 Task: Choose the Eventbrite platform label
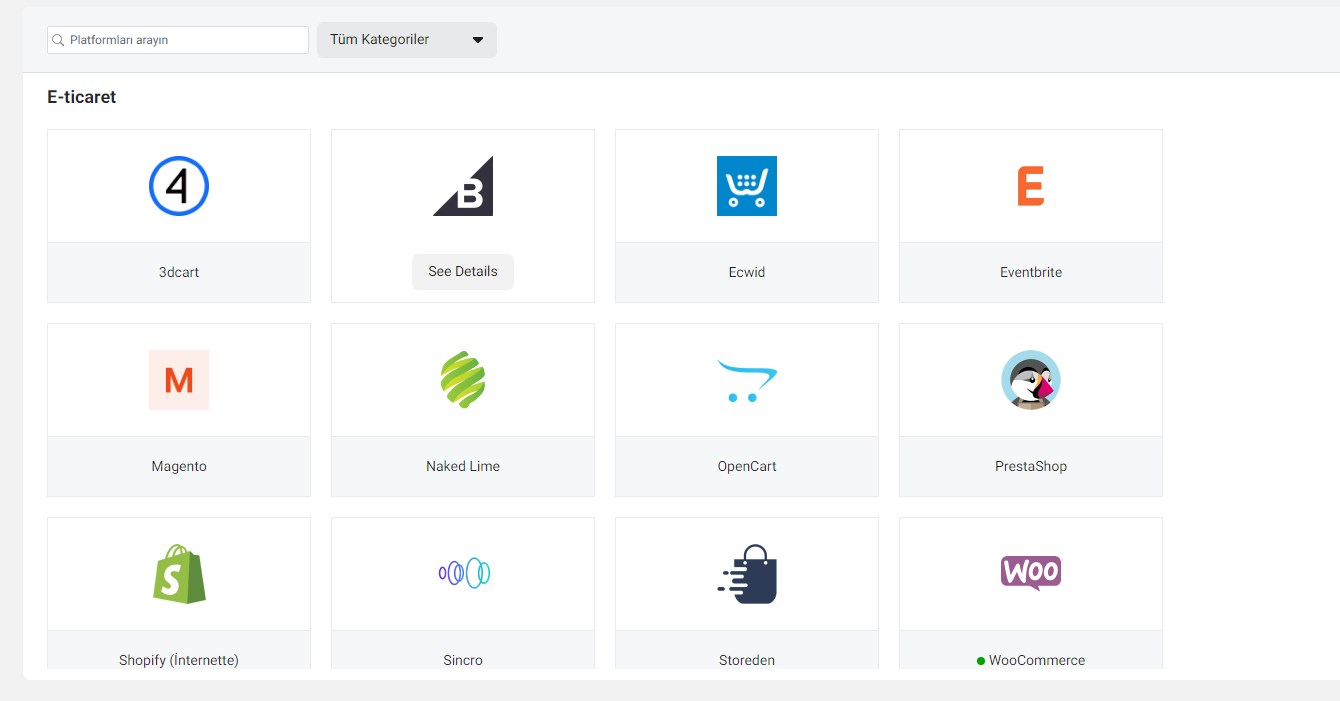coord(1031,272)
